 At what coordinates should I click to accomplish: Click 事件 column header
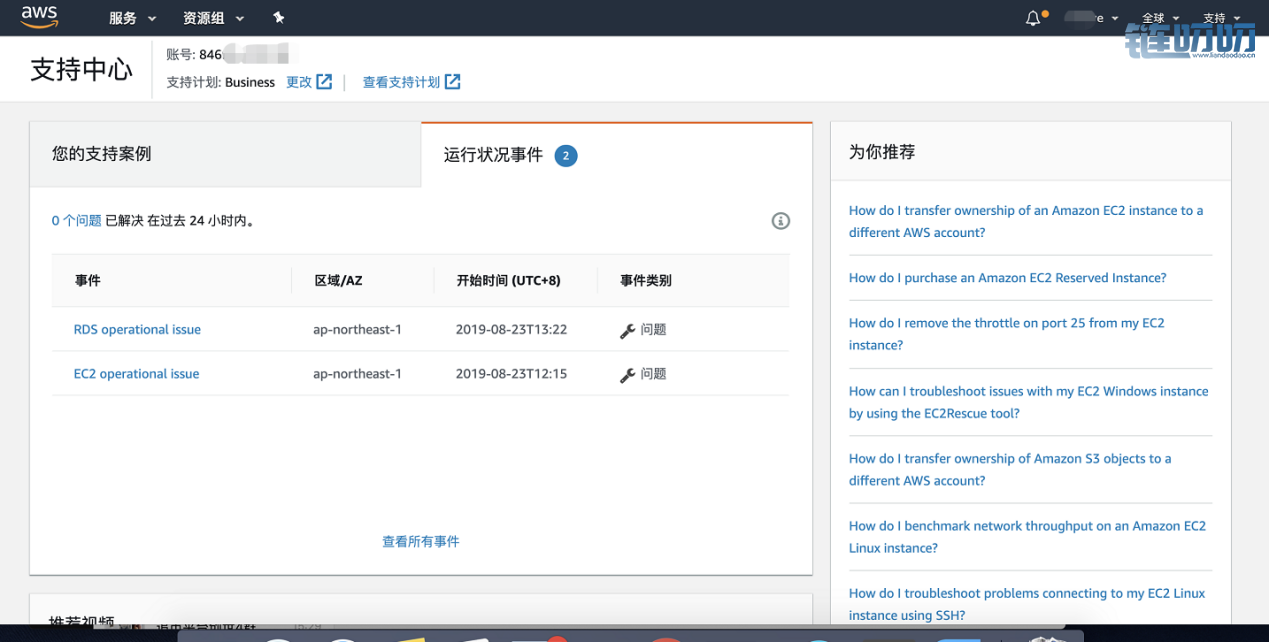tap(88, 280)
